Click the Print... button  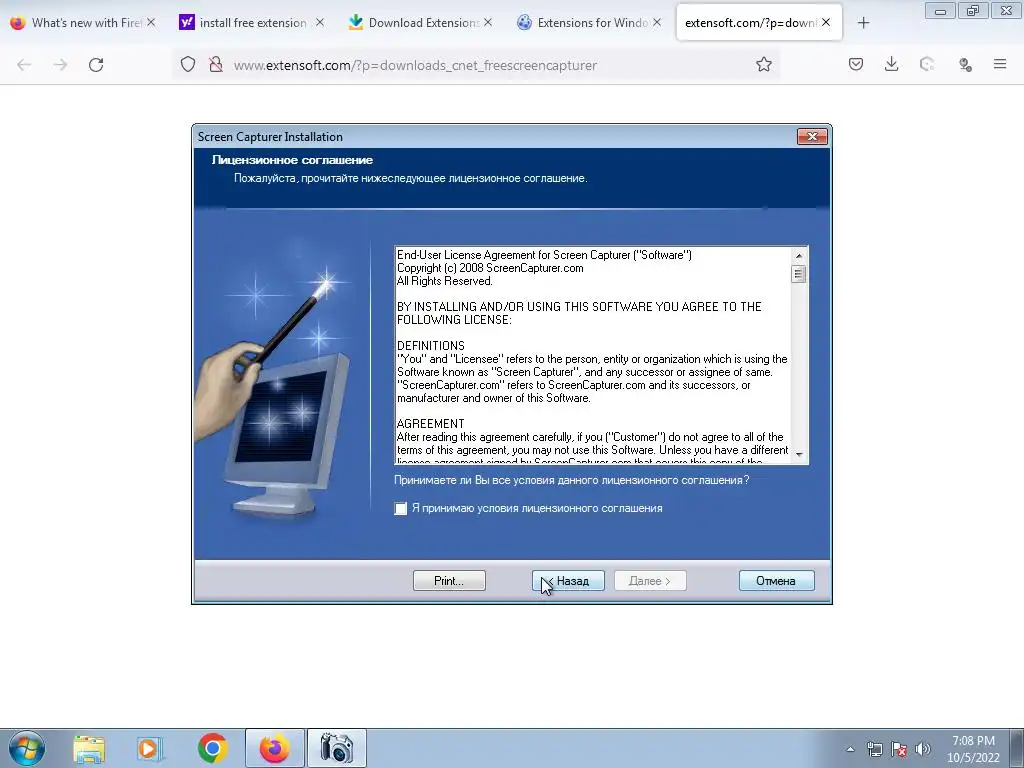click(449, 581)
